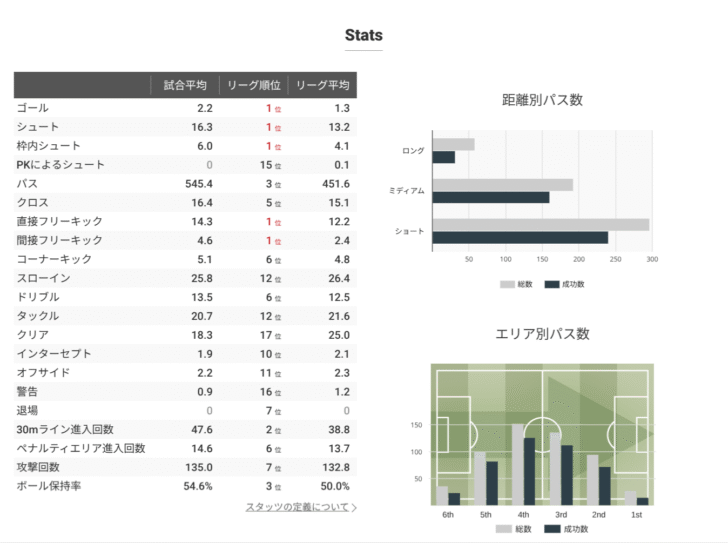The width and height of the screenshot is (728, 543).
Task: Click the 4th area total passes bar
Action: coord(518,465)
